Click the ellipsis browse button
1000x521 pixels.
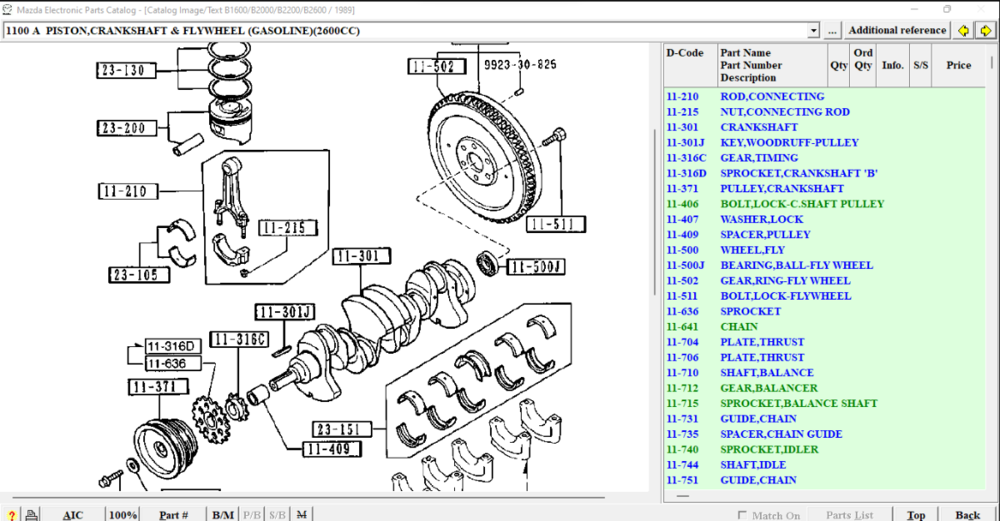click(x=832, y=31)
